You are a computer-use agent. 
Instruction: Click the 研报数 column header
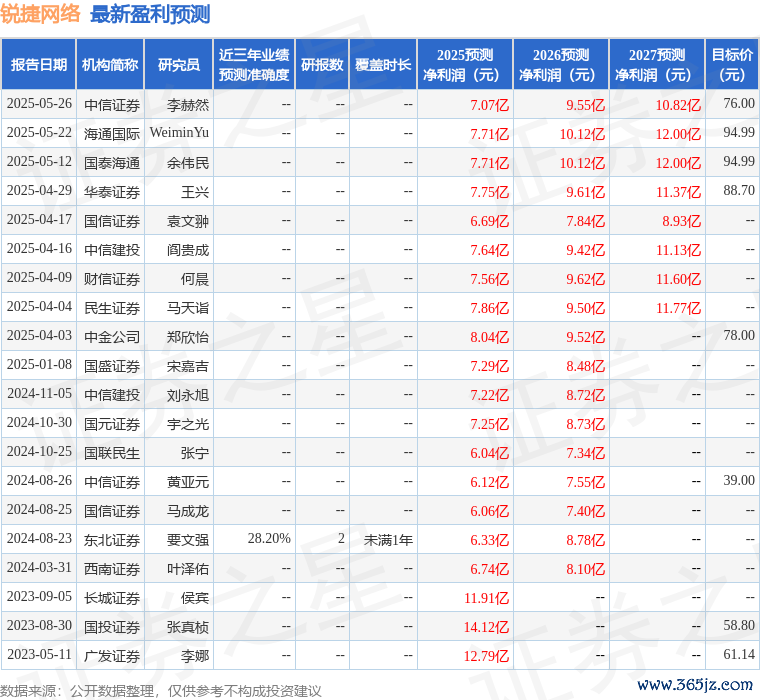pos(322,64)
